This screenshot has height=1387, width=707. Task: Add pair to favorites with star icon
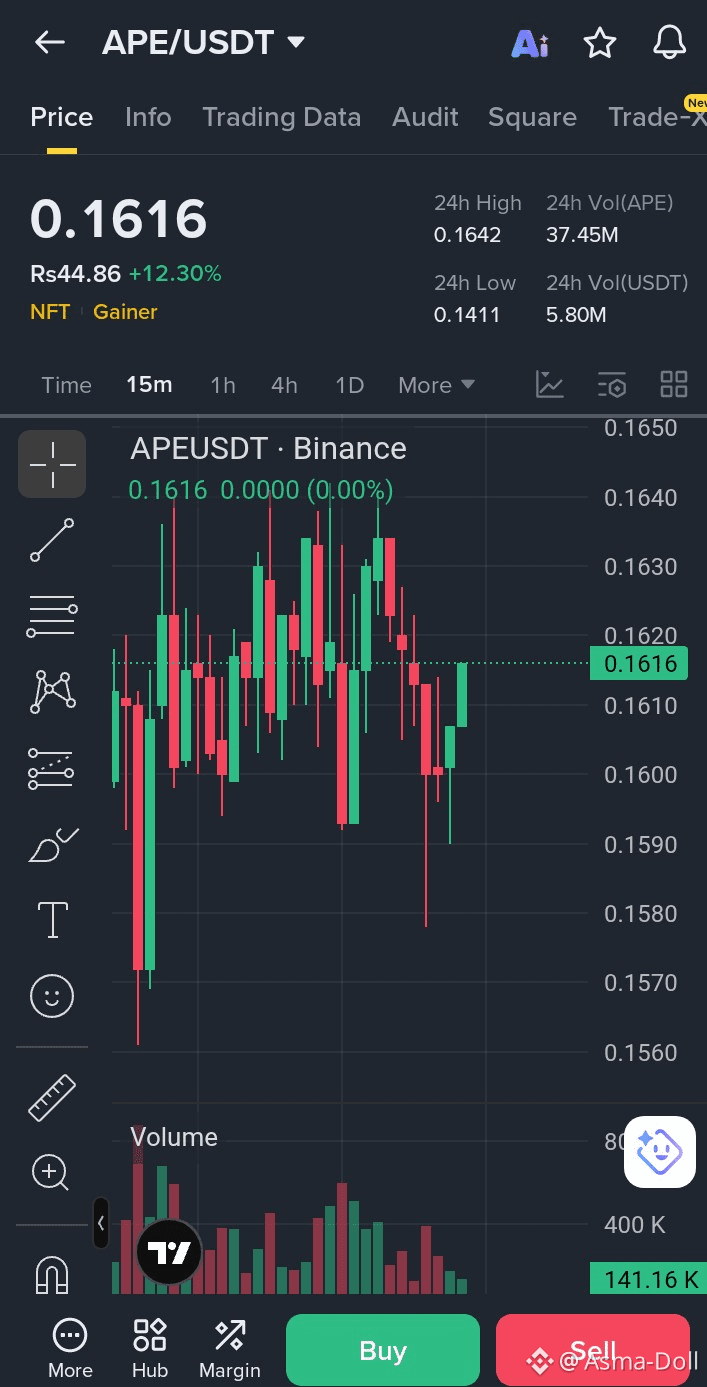(599, 42)
